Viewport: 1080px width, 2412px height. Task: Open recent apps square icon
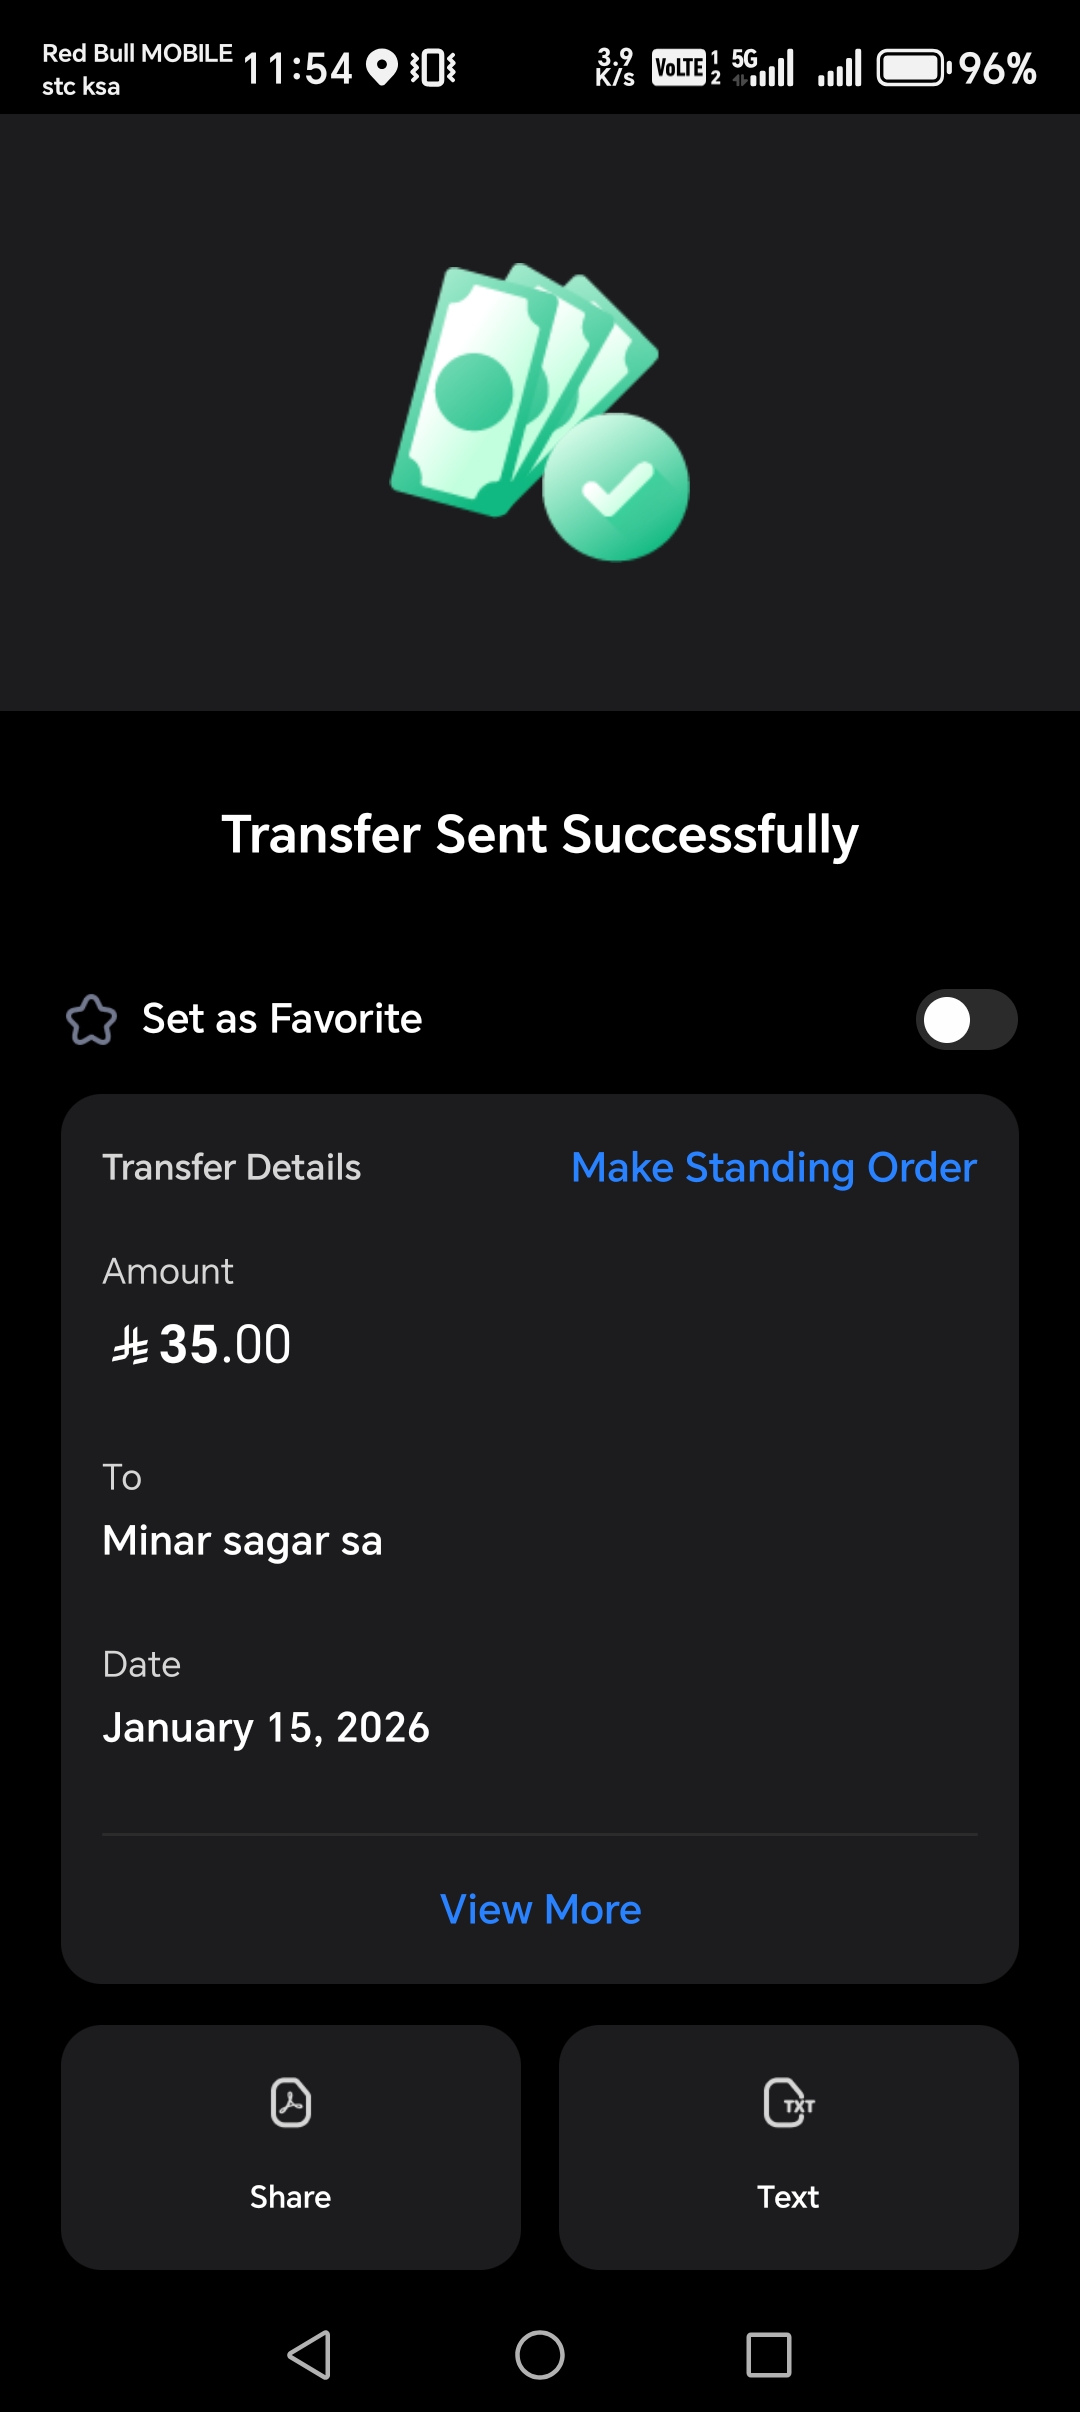pos(769,2355)
